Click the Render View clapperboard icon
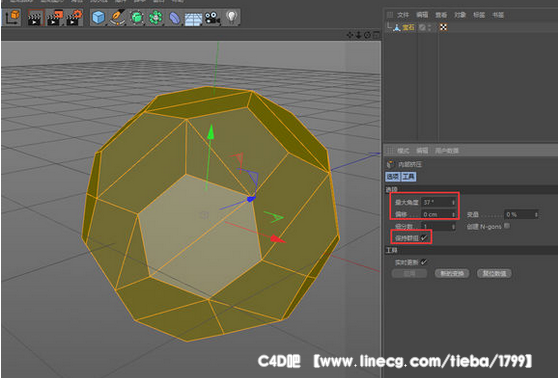Image resolution: width=558 pixels, height=378 pixels. tap(36, 18)
